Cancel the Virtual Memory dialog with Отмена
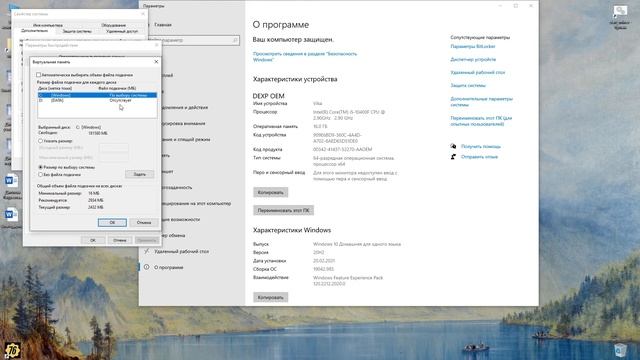 (x=144, y=222)
